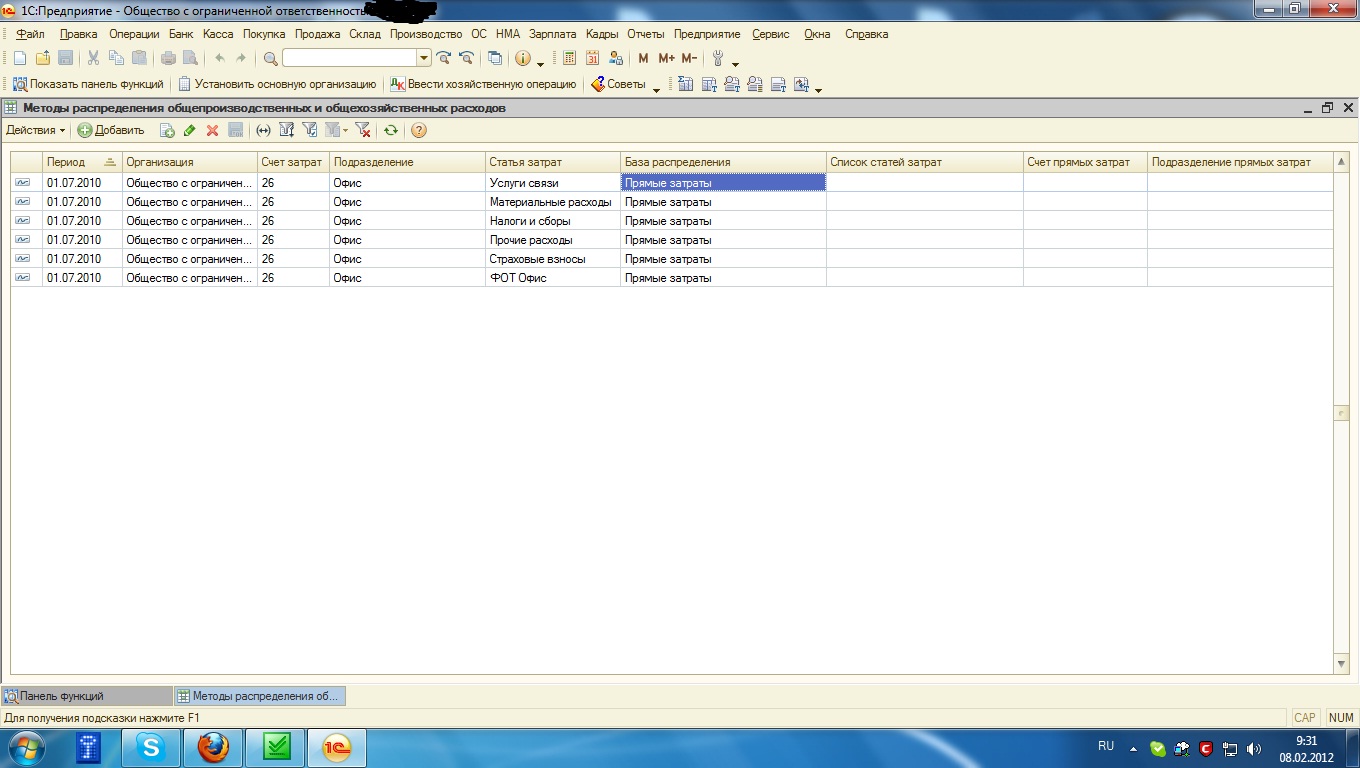
Task: Open Firefox from the Windows taskbar
Action: click(213, 747)
